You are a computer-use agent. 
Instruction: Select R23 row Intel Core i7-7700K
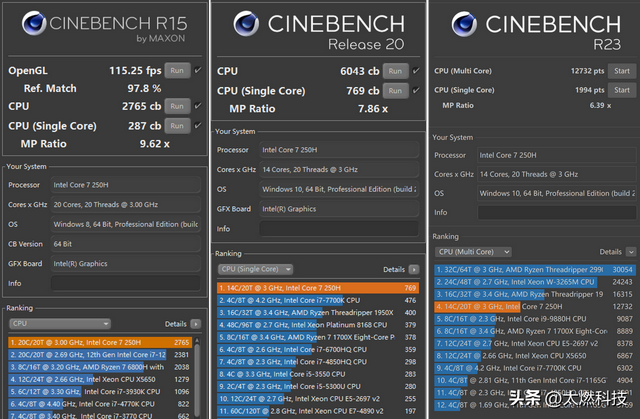[x=535, y=368]
